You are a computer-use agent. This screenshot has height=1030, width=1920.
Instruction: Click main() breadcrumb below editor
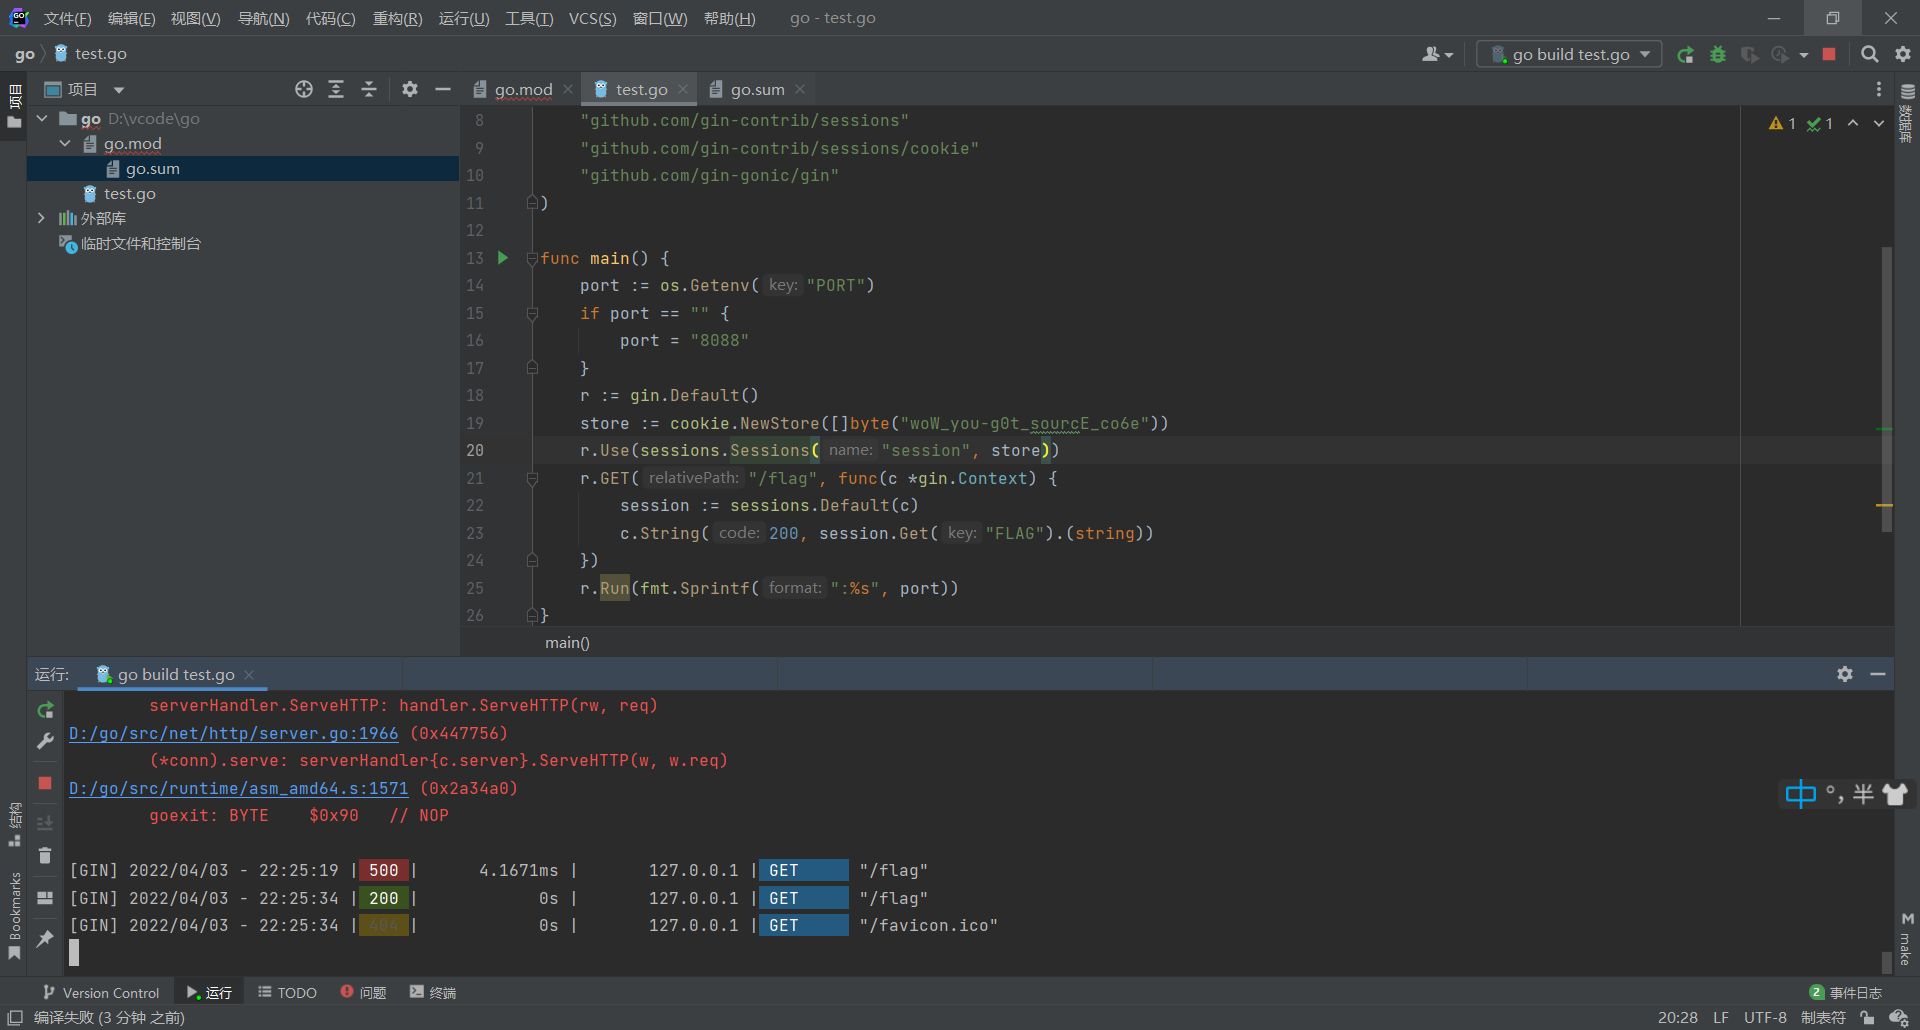[x=567, y=642]
